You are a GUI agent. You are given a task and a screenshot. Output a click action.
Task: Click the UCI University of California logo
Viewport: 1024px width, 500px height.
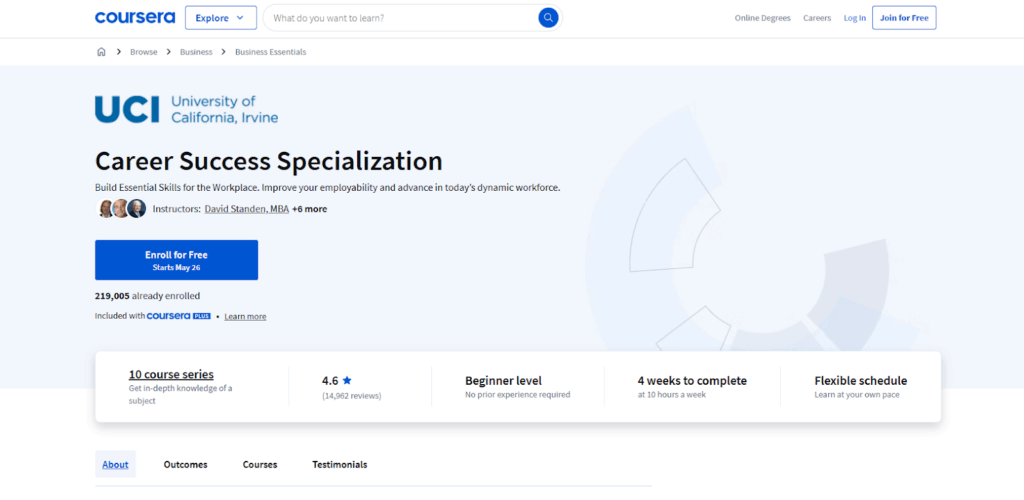(186, 109)
